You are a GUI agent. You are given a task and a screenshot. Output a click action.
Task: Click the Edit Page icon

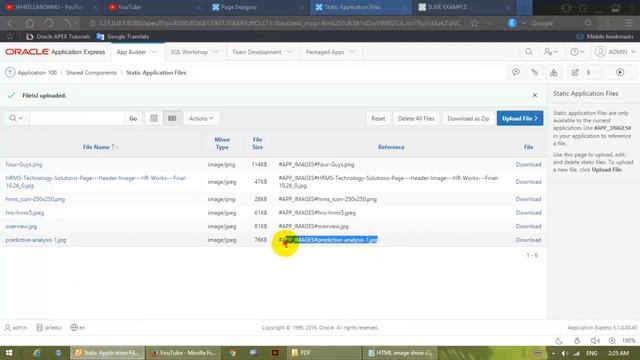click(x=575, y=72)
